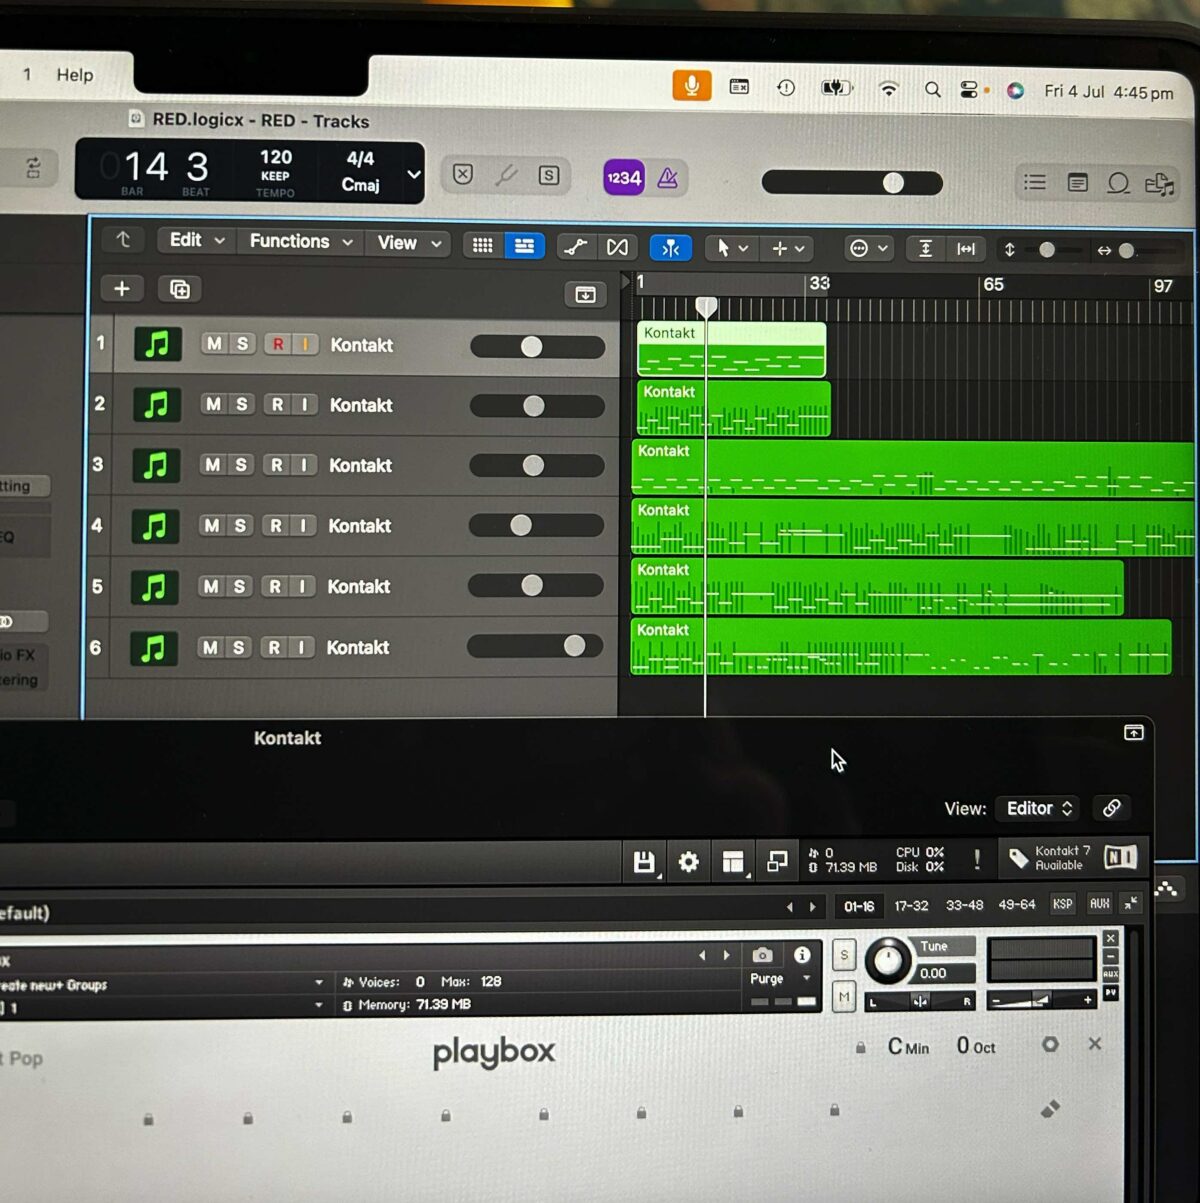Show automation curves icon
This screenshot has width=1200, height=1203.
(576, 247)
